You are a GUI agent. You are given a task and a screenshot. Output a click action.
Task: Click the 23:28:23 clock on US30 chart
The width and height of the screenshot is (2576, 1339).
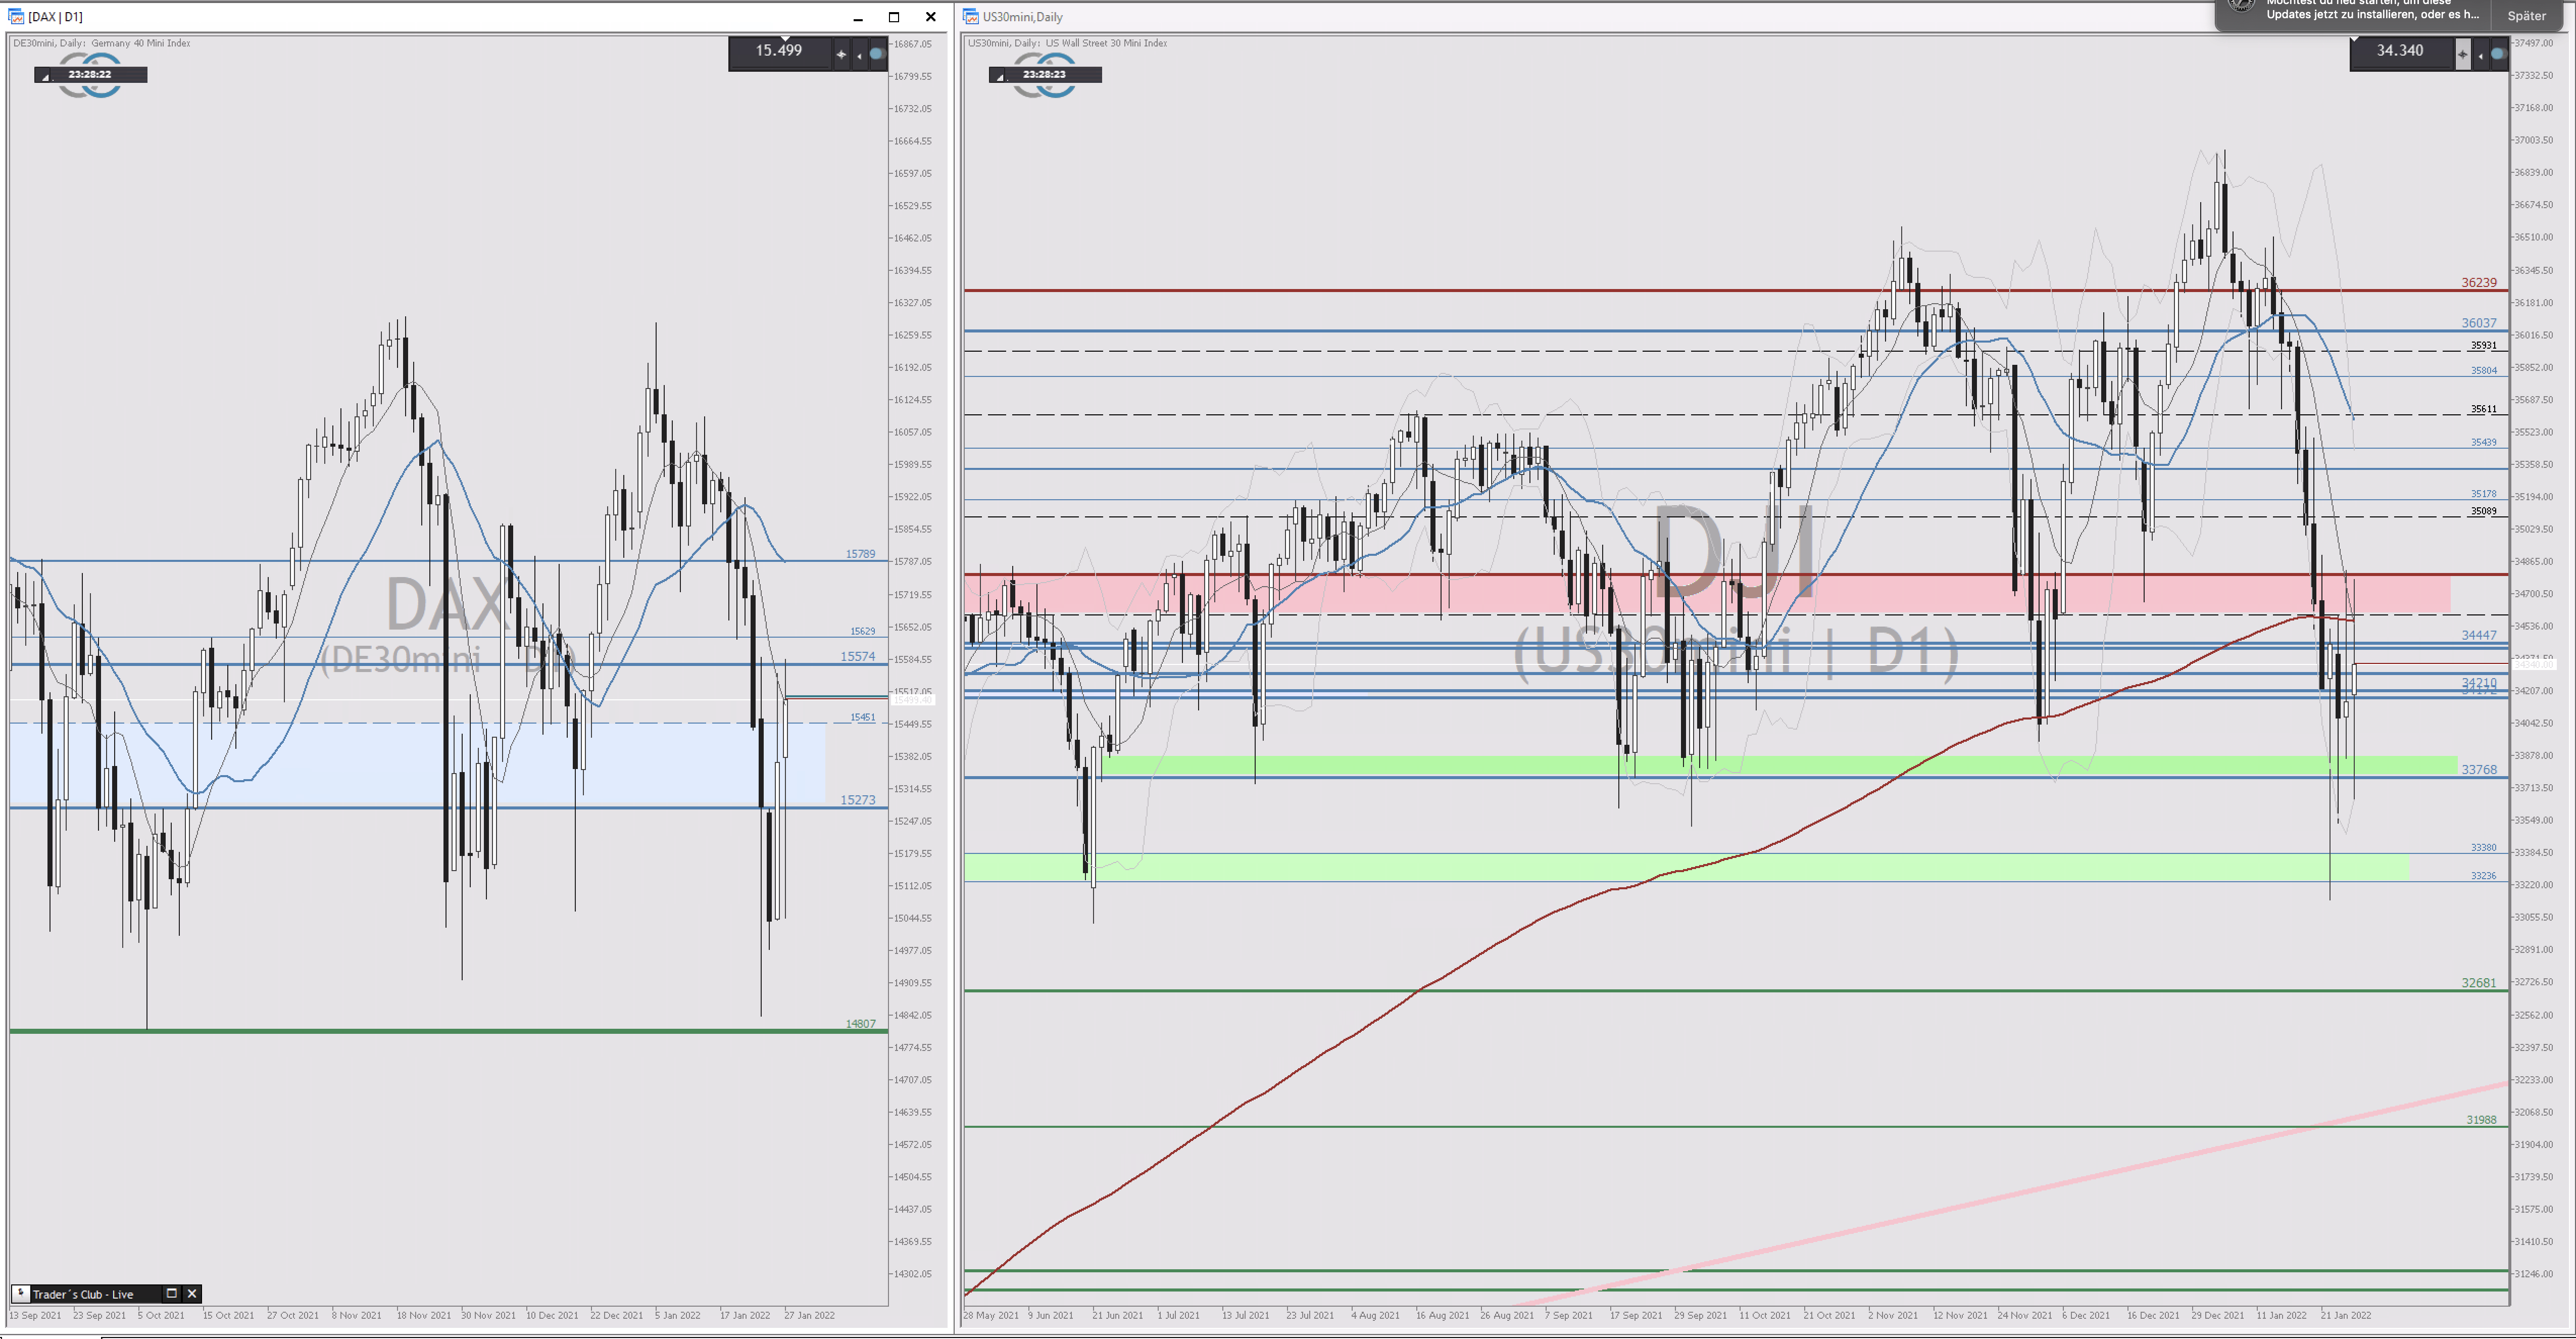click(x=1045, y=75)
